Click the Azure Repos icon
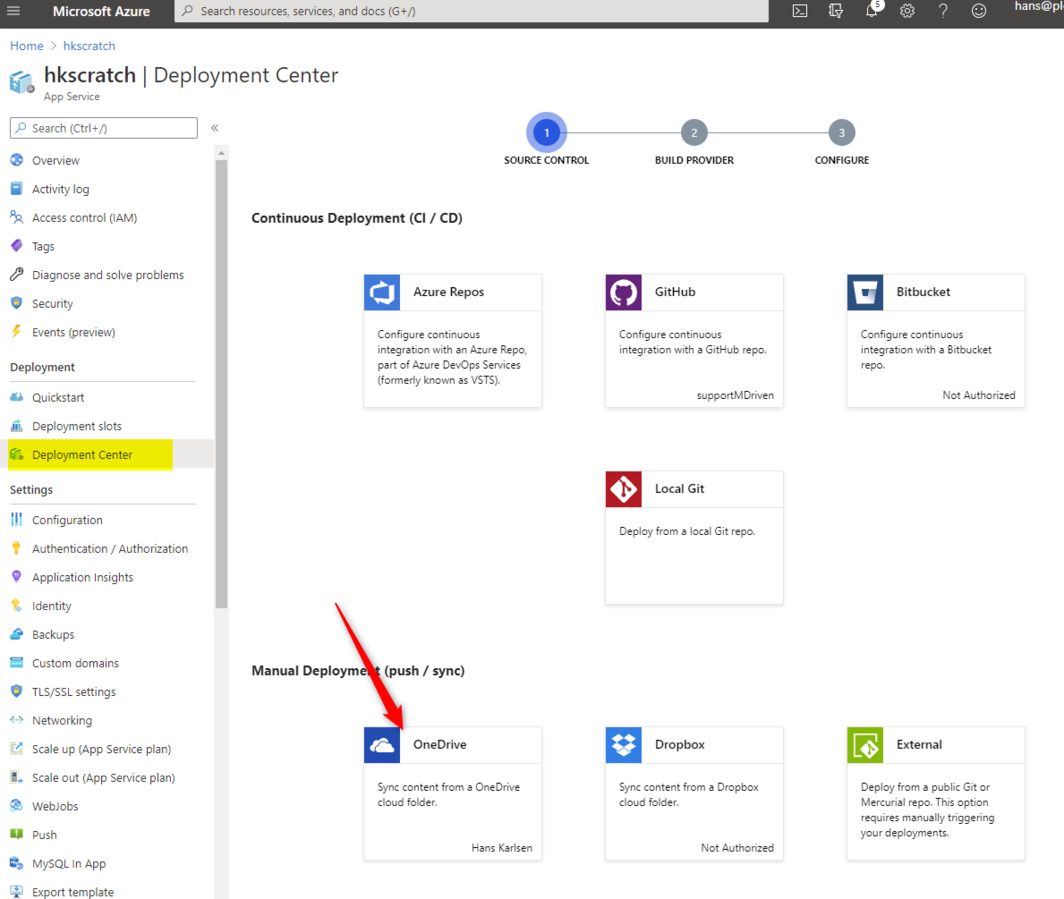Viewport: 1064px width, 899px height. coord(382,292)
